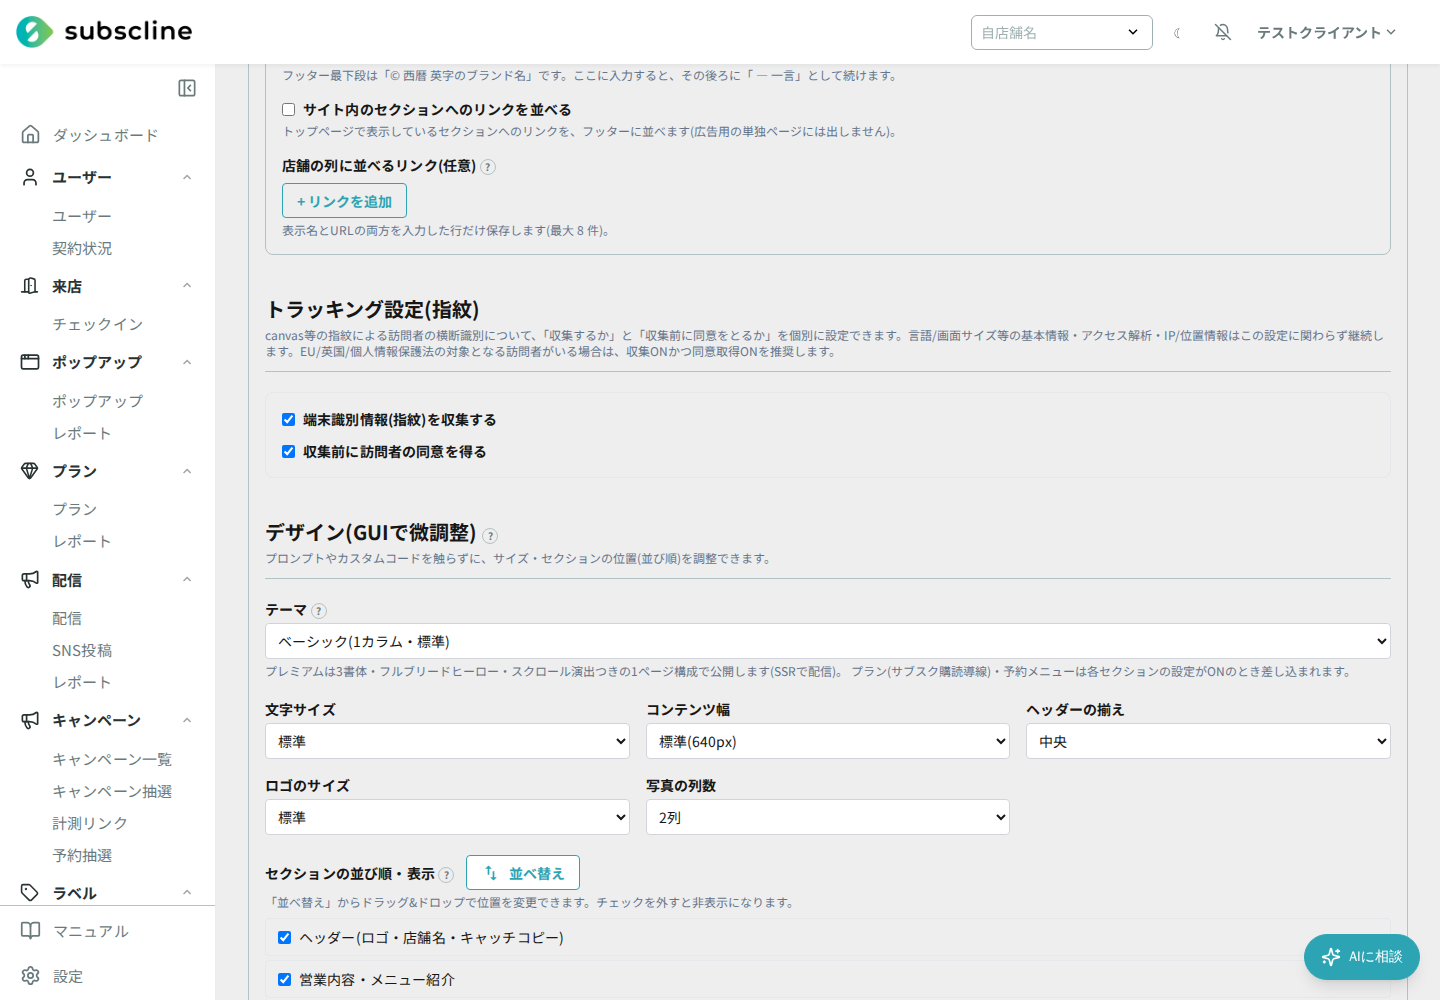Image resolution: width=1440 pixels, height=1000 pixels.
Task: Click the プラン diamond icon
Action: coord(30,471)
